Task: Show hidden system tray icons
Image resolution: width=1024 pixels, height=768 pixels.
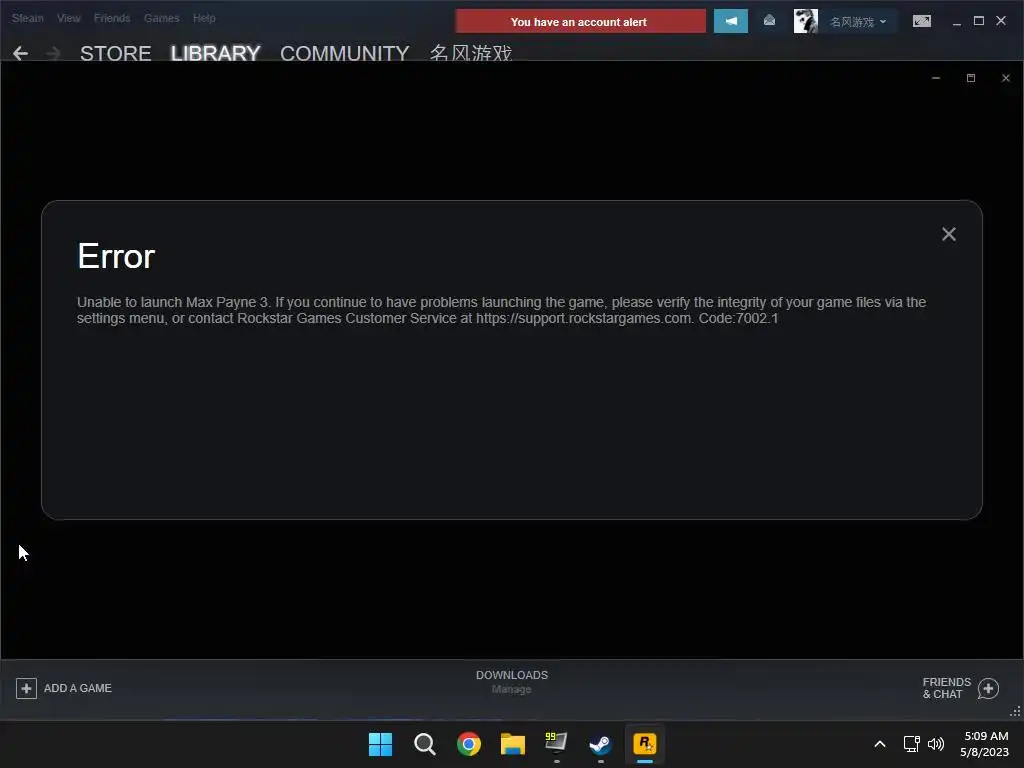Action: 880,744
